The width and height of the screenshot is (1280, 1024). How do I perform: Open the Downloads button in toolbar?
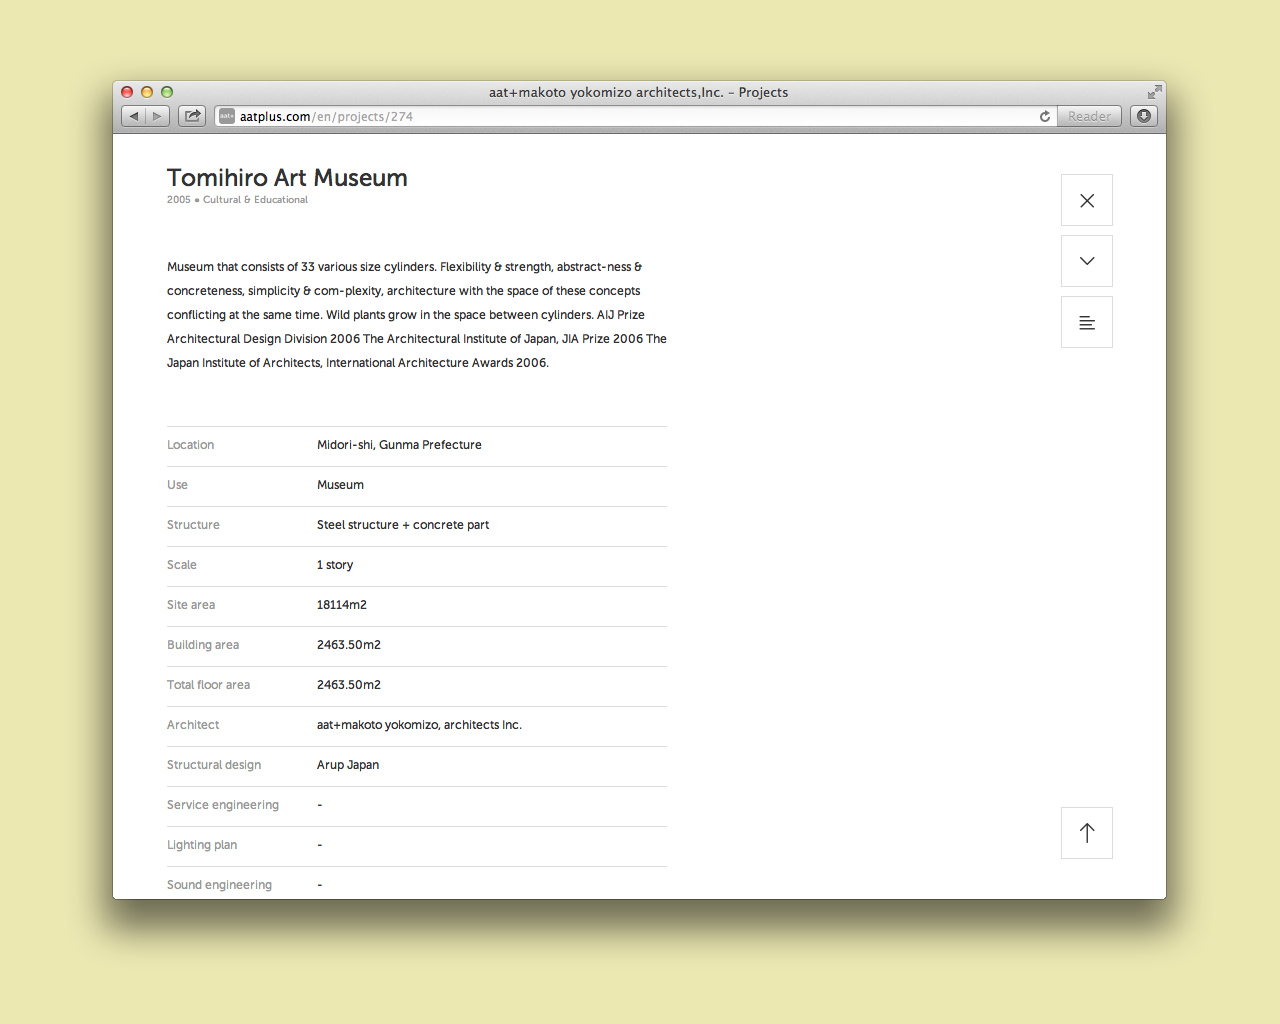coord(1144,116)
